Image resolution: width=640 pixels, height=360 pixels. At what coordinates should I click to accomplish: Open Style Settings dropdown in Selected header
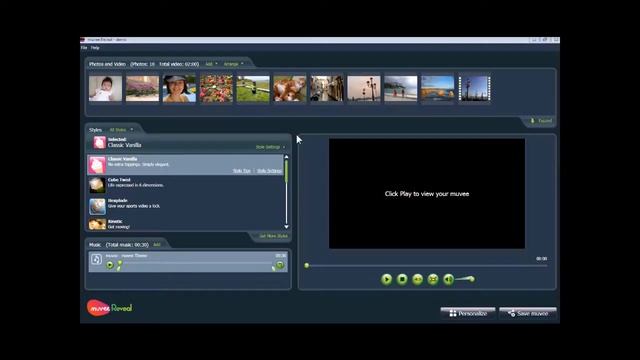coord(270,147)
